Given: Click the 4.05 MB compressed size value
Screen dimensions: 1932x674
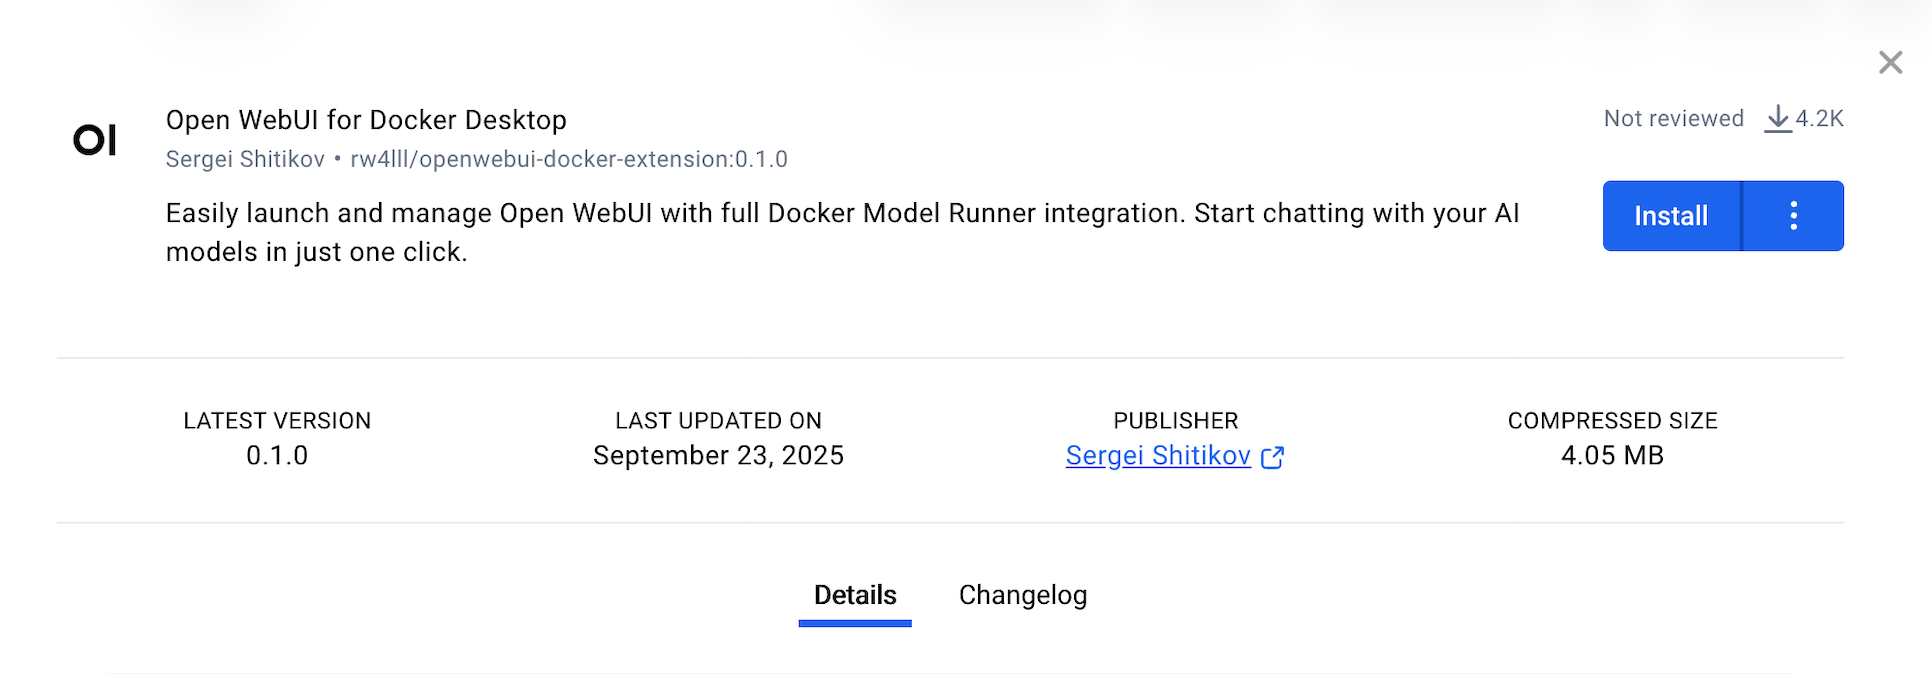Looking at the screenshot, I should [1612, 456].
